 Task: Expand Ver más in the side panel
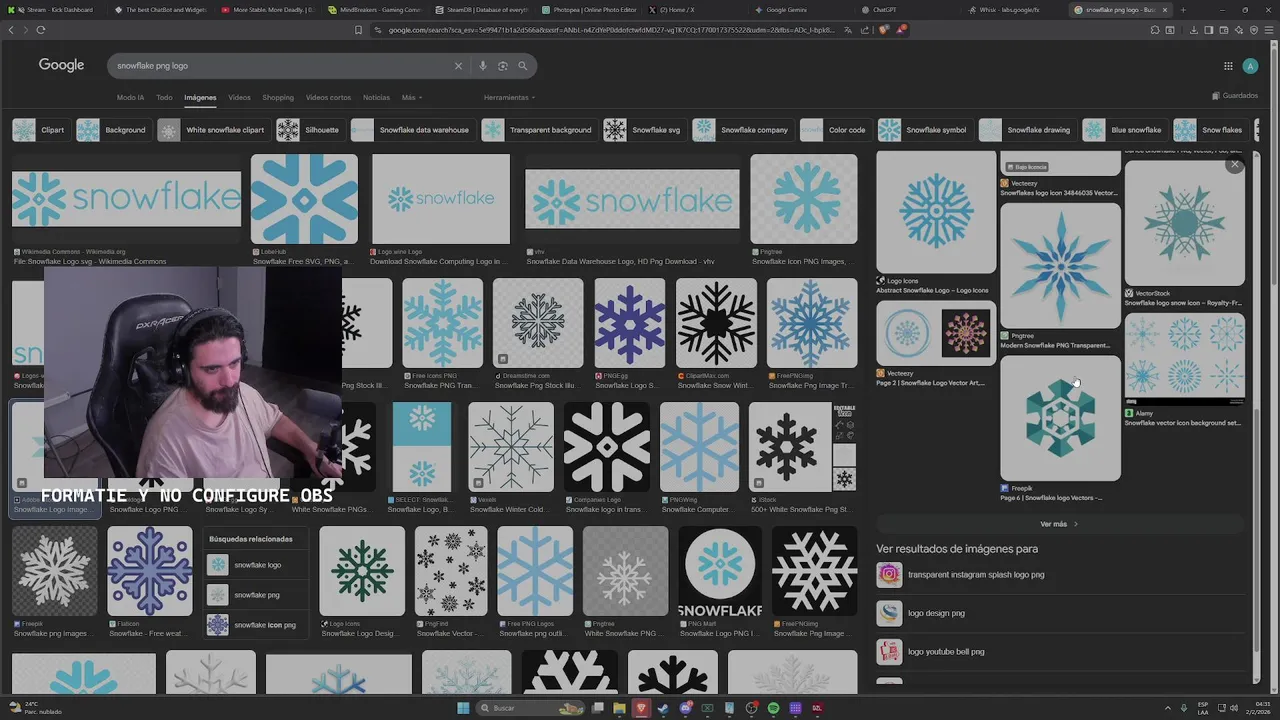(x=1058, y=524)
